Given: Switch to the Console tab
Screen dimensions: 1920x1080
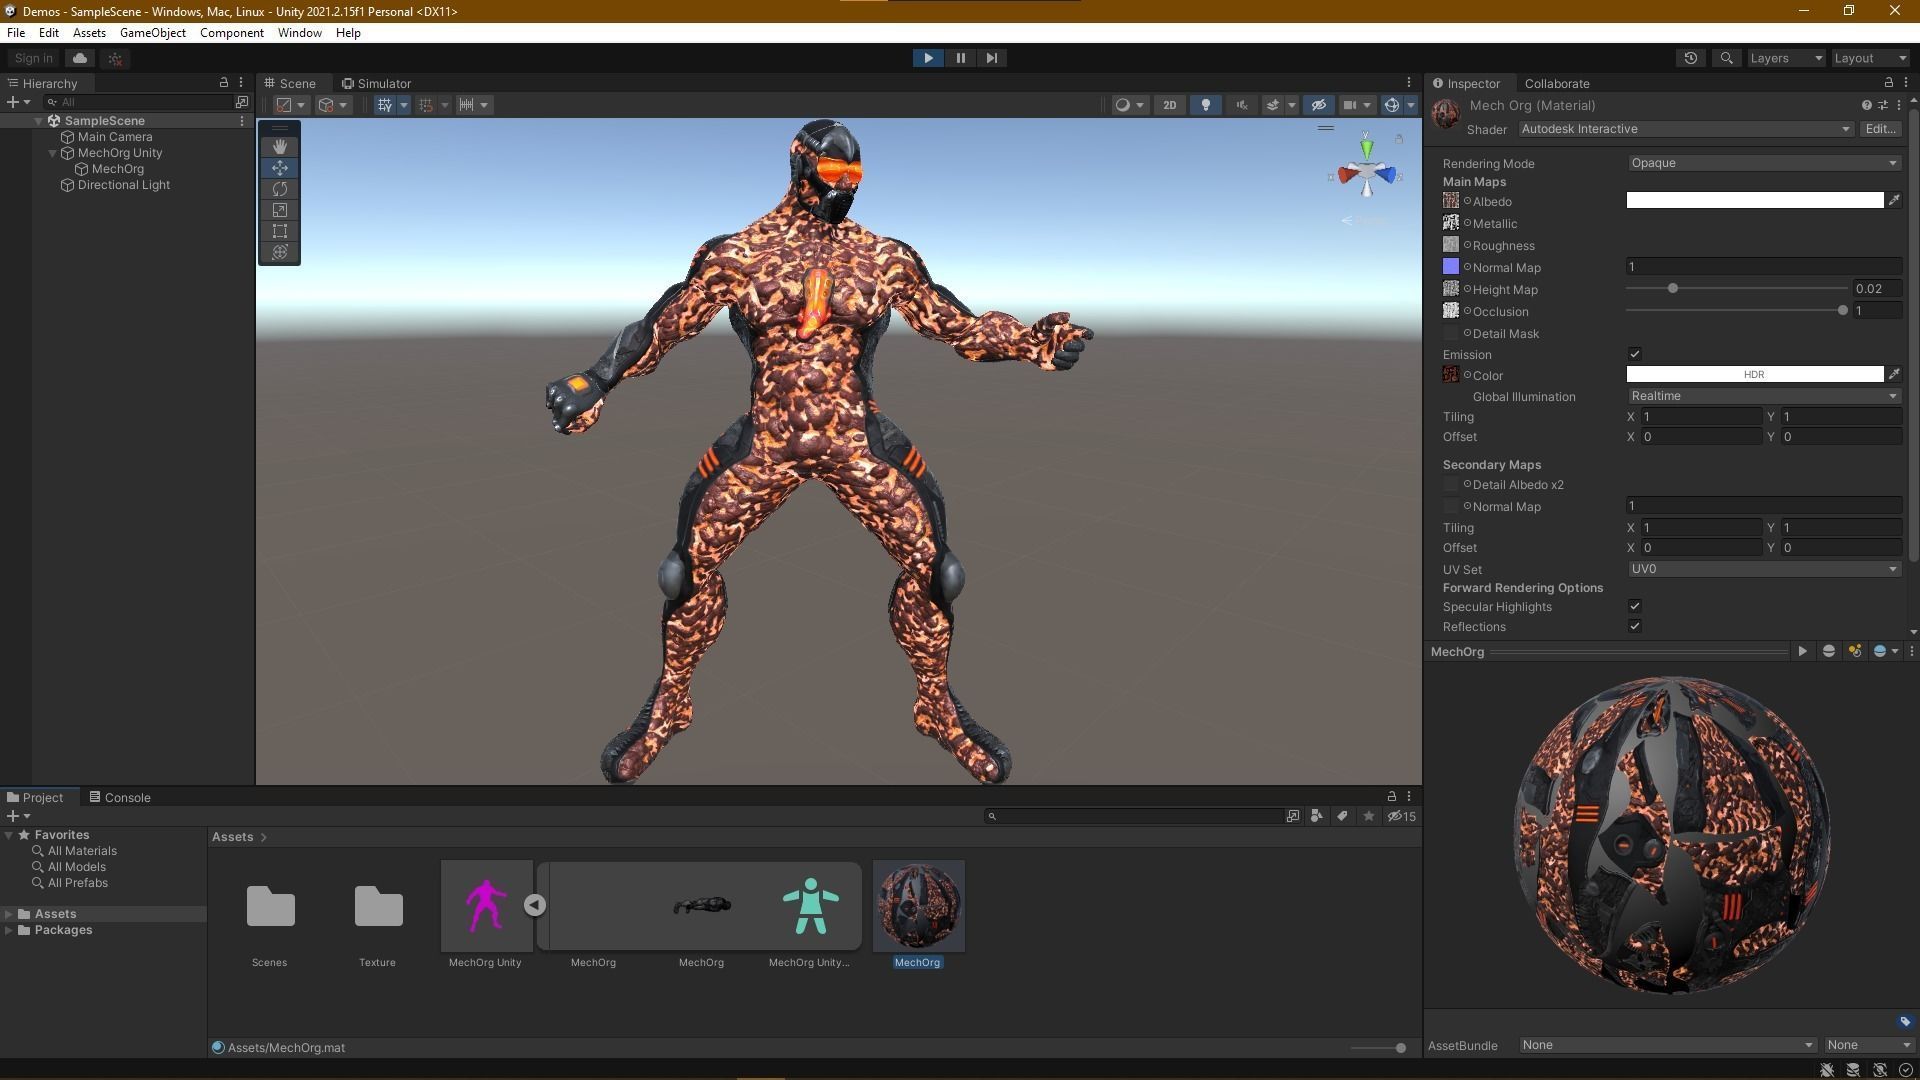Looking at the screenshot, I should pyautogui.click(x=120, y=797).
